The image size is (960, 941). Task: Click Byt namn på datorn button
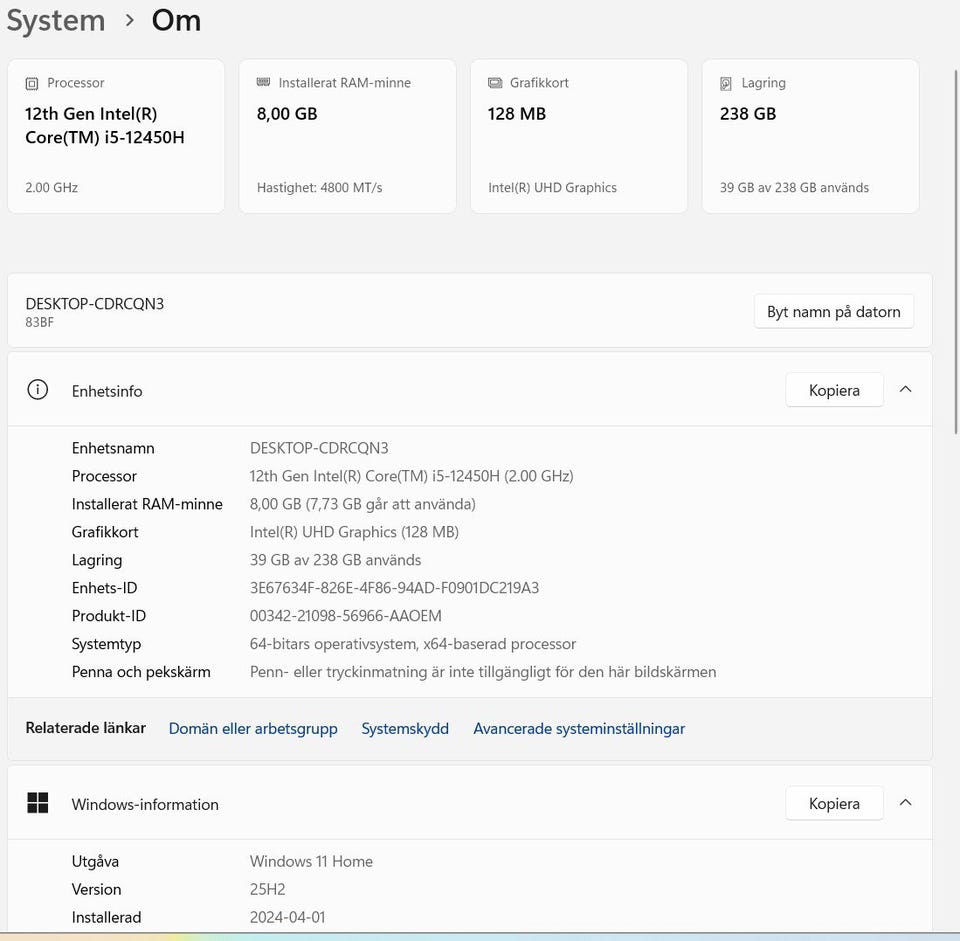833,312
